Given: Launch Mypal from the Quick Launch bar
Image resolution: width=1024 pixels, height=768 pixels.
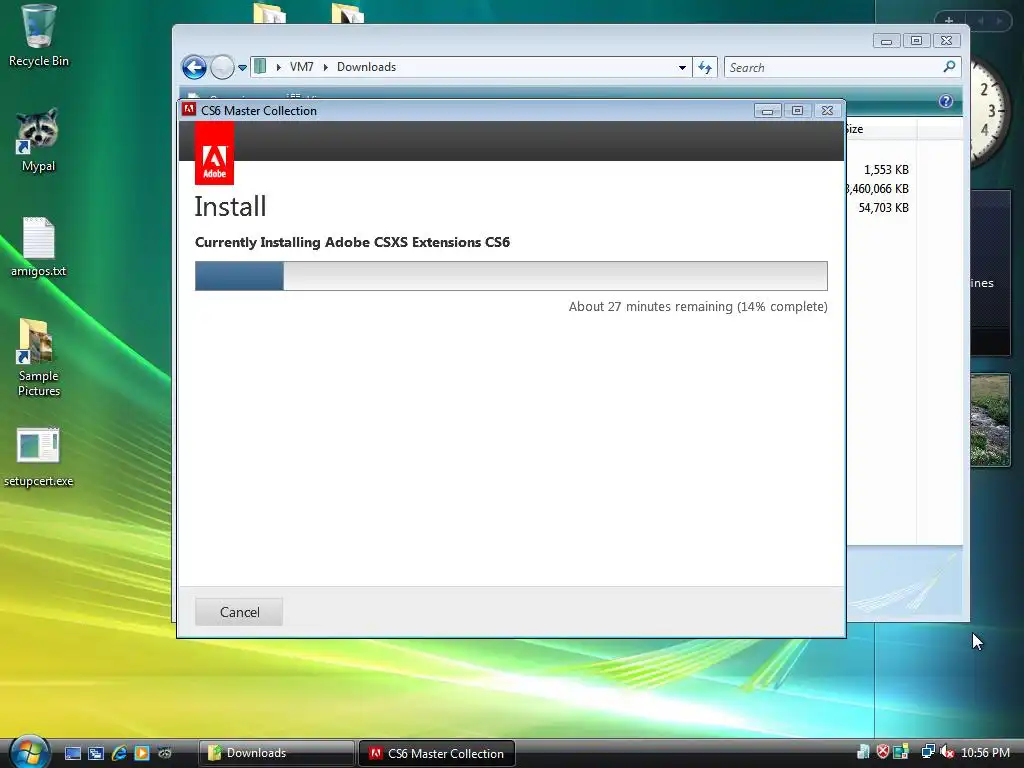Looking at the screenshot, I should click(165, 753).
